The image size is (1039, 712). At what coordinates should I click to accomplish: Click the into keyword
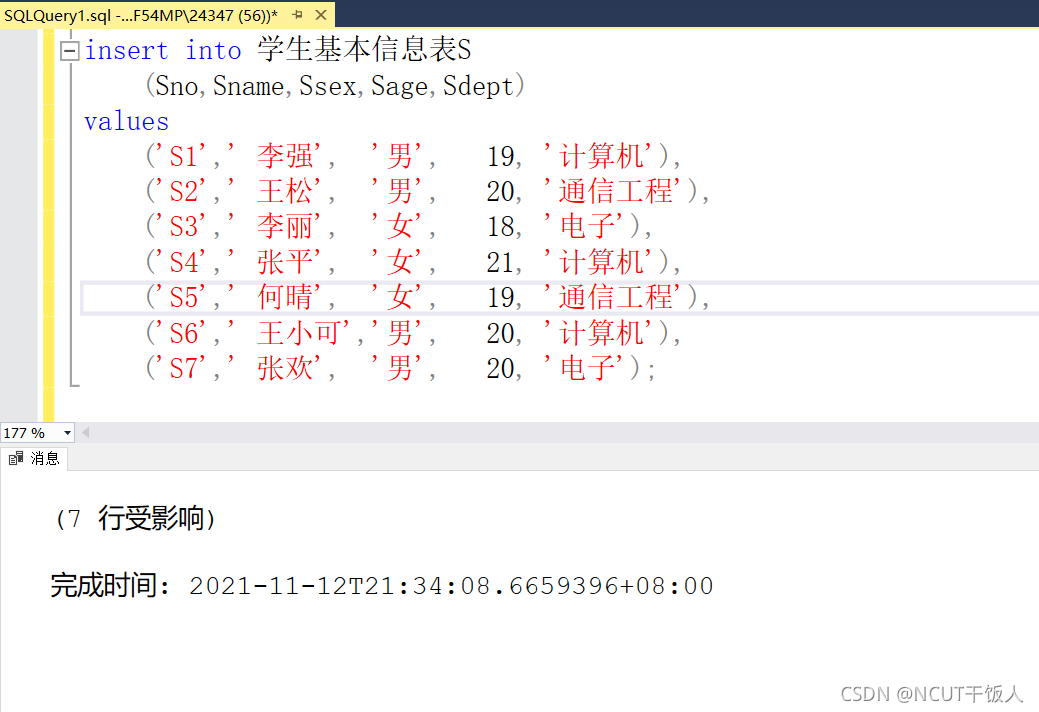[213, 50]
